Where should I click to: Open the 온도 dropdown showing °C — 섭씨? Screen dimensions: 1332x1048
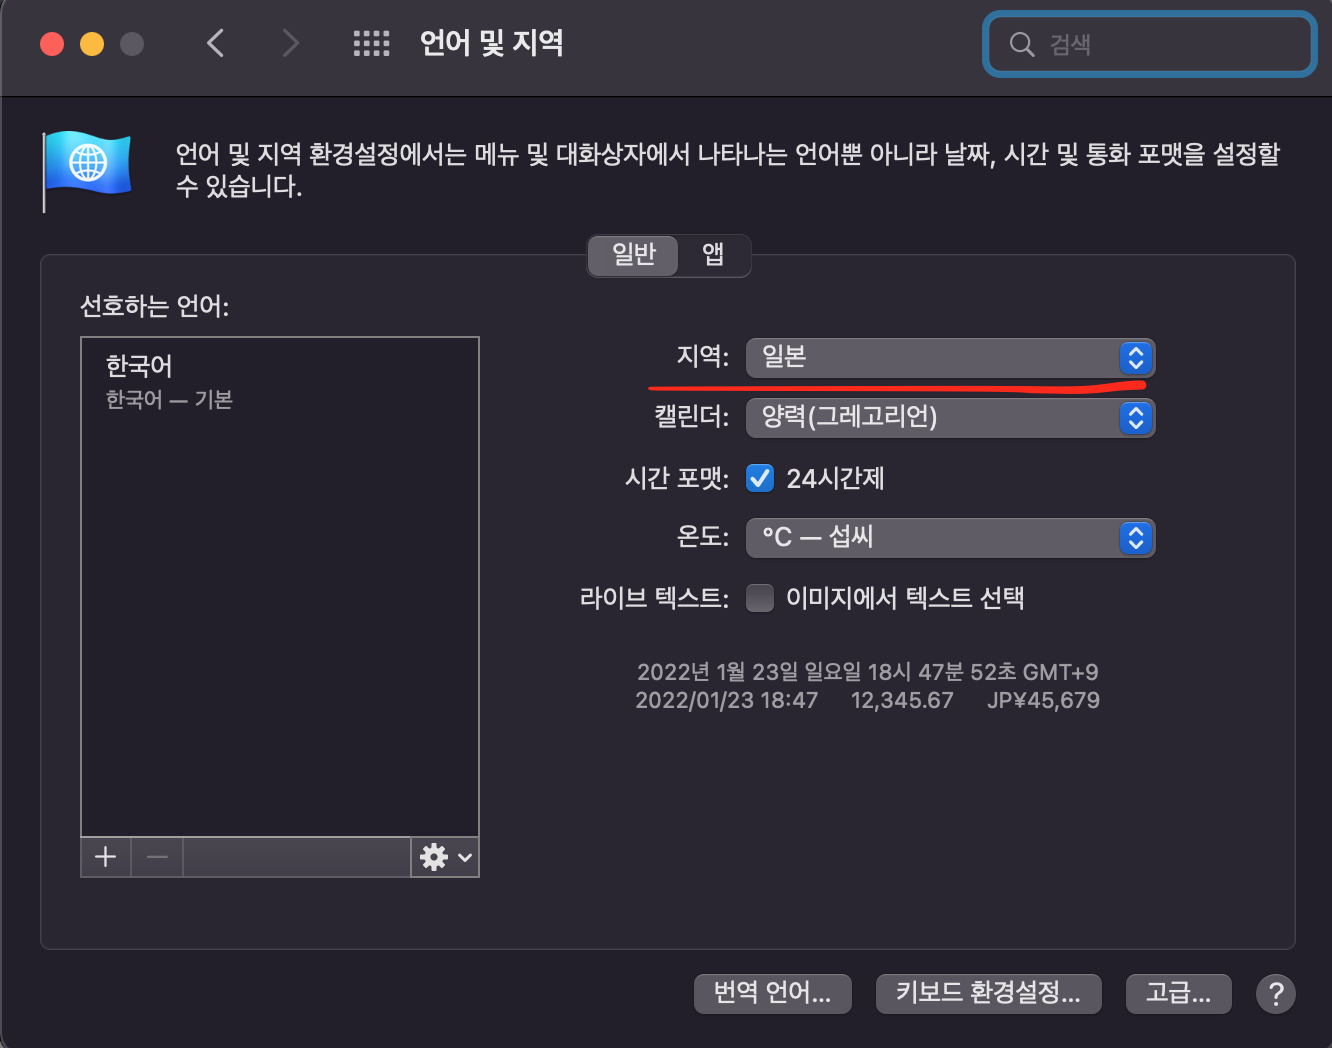click(x=950, y=538)
